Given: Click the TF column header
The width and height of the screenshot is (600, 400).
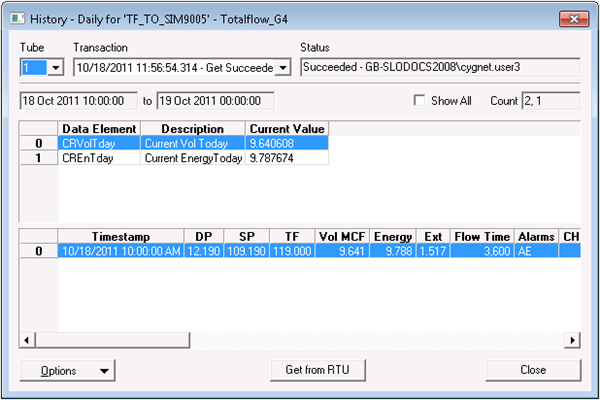Looking at the screenshot, I should [x=292, y=237].
